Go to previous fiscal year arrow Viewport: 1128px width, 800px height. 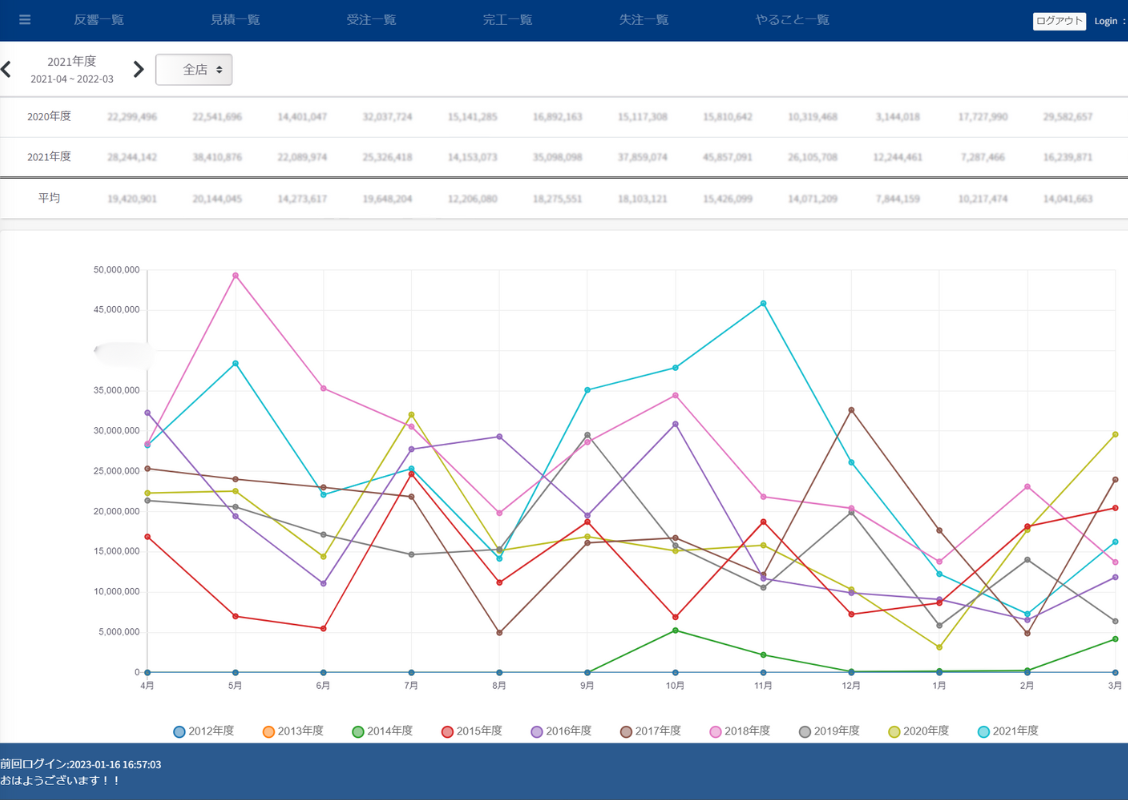pos(6,69)
